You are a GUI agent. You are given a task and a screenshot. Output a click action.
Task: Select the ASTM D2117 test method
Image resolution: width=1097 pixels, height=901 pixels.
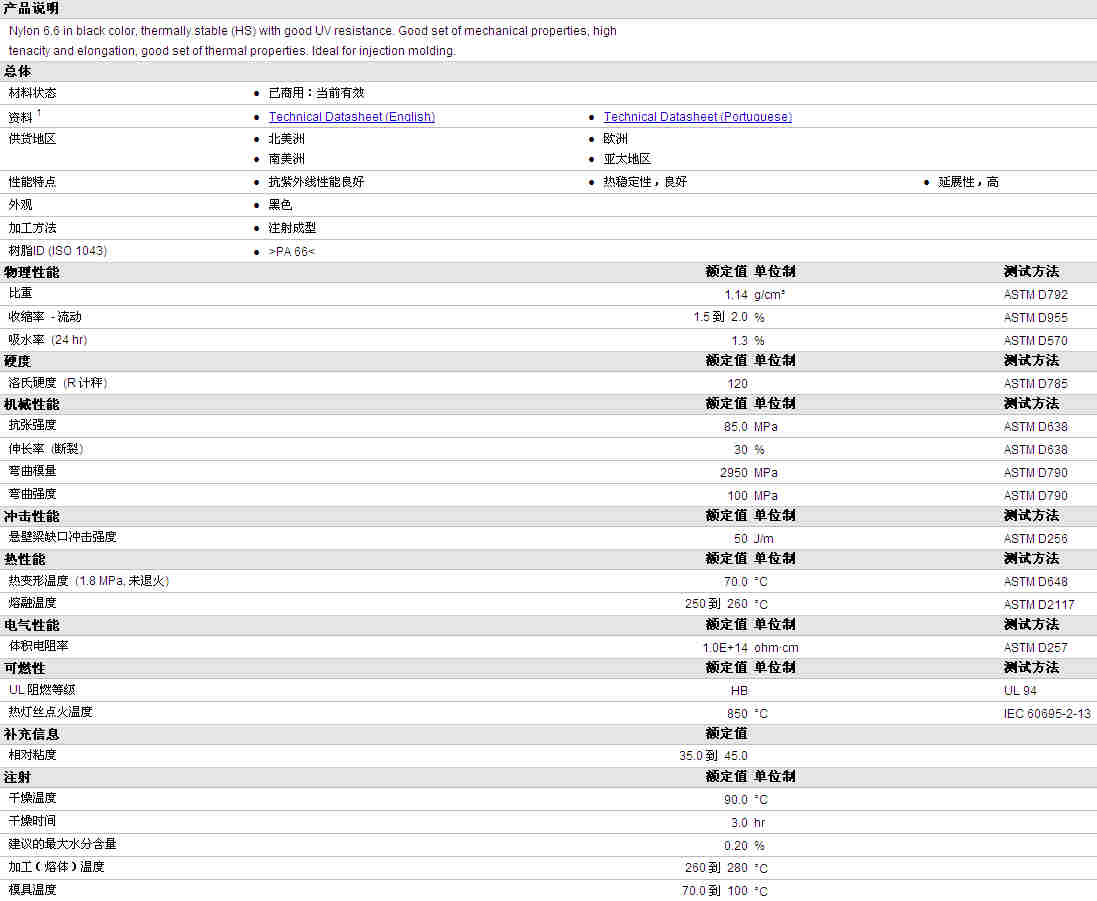pyautogui.click(x=1039, y=604)
